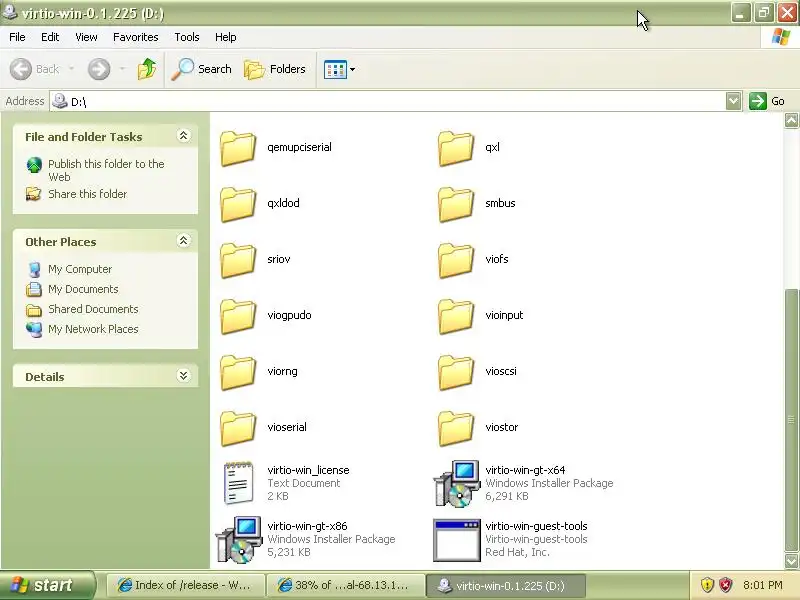
Task: Click Publish this folder to the Web
Action: point(106,170)
